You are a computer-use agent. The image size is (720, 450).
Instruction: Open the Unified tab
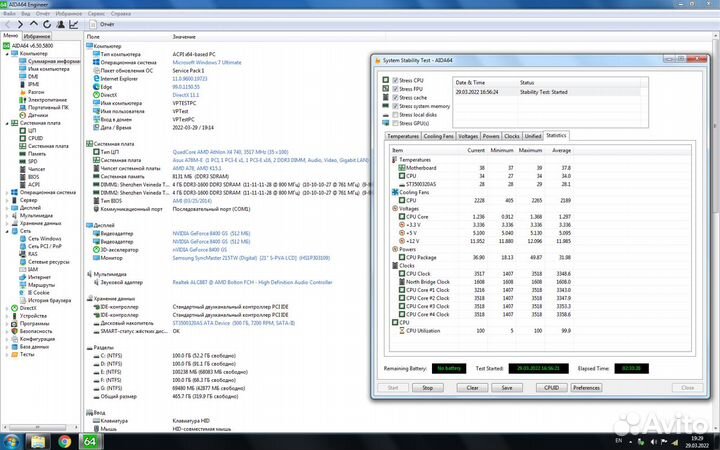(533, 136)
